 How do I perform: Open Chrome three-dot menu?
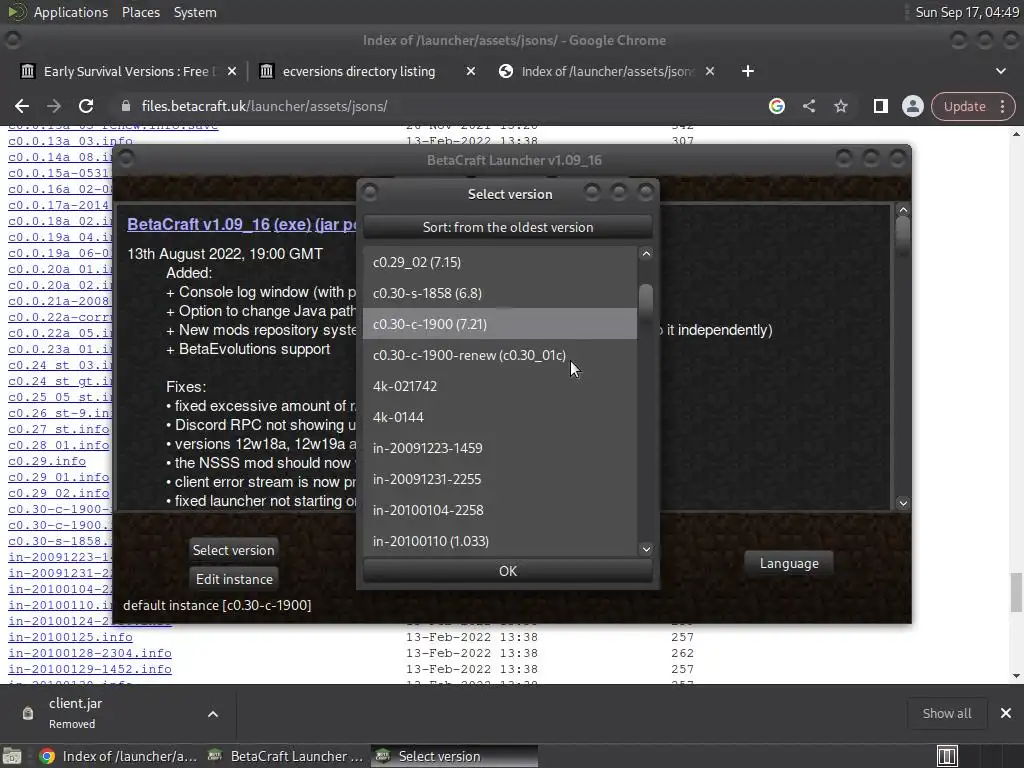click(1002, 106)
